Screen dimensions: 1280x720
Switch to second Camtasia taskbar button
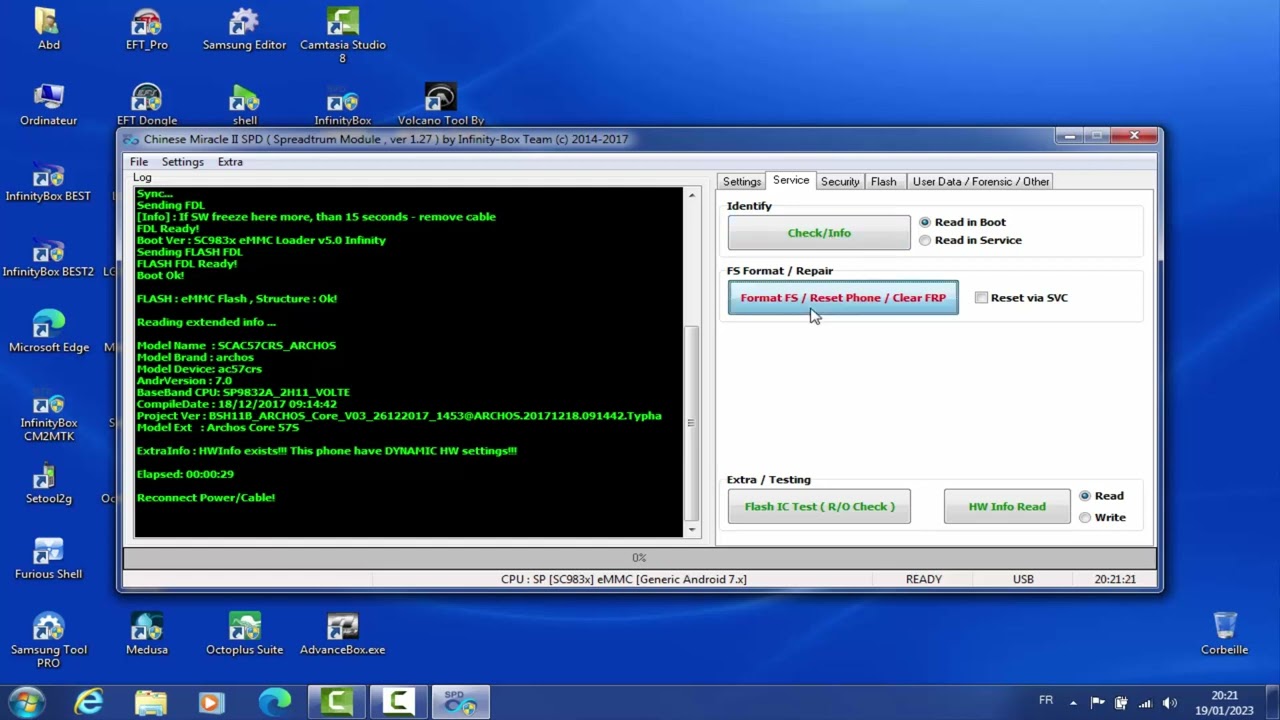click(x=398, y=702)
